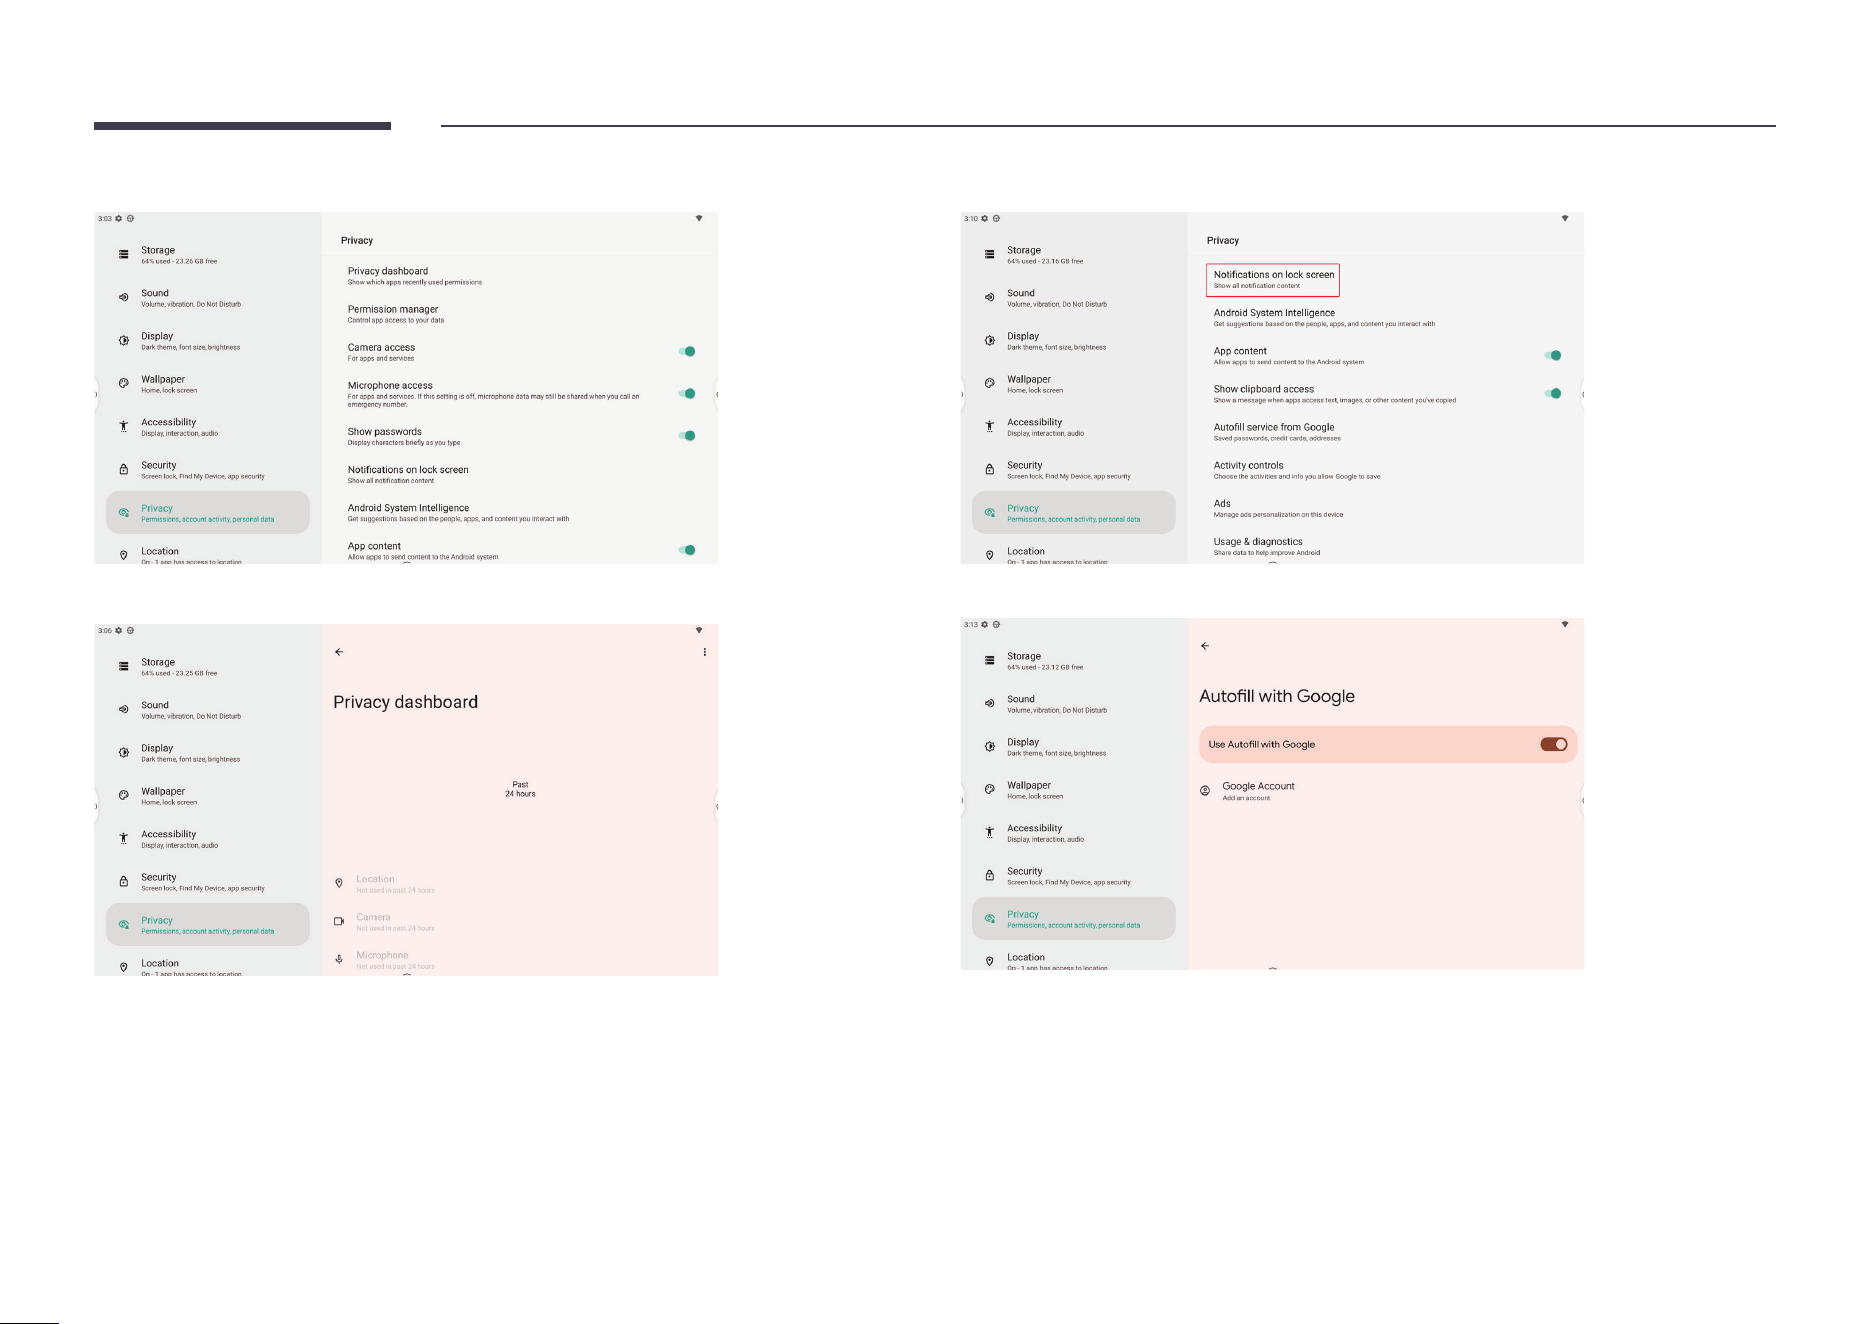Toggle App content switch in the 3:10 screenshot
Image resolution: width=1872 pixels, height=1324 pixels.
[1553, 355]
